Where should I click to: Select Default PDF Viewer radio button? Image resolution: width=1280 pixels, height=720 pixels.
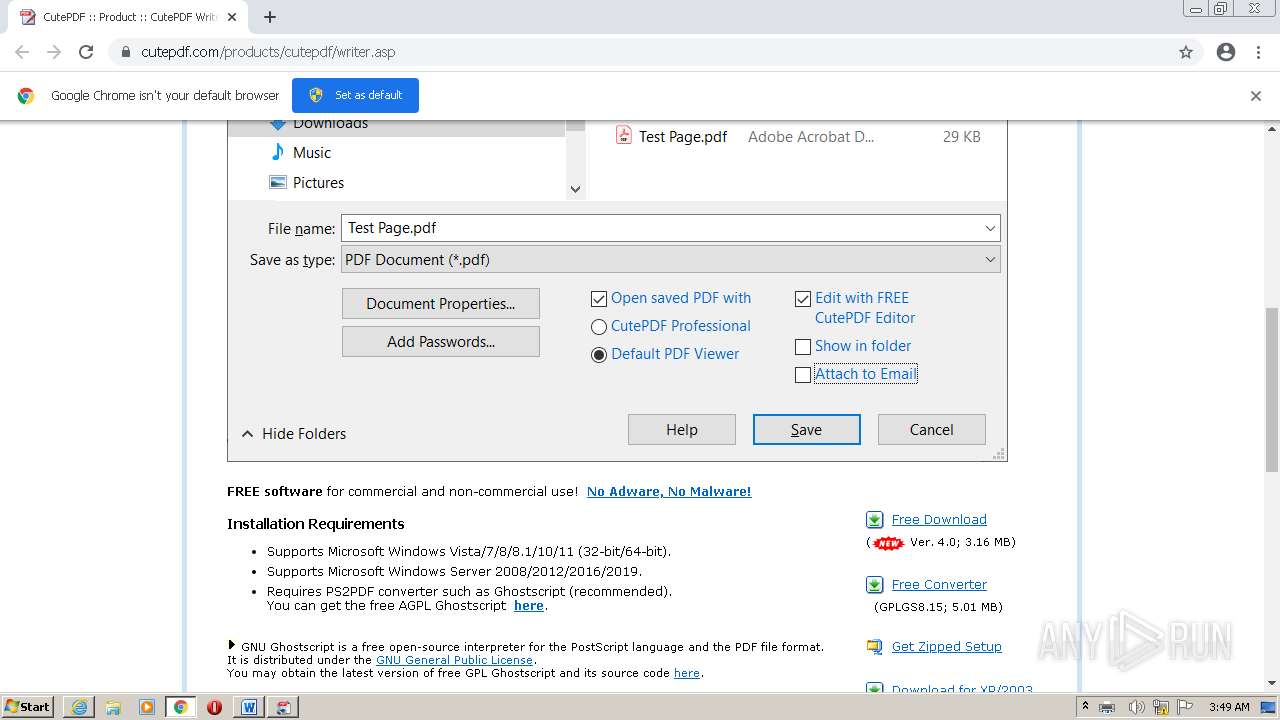[599, 354]
